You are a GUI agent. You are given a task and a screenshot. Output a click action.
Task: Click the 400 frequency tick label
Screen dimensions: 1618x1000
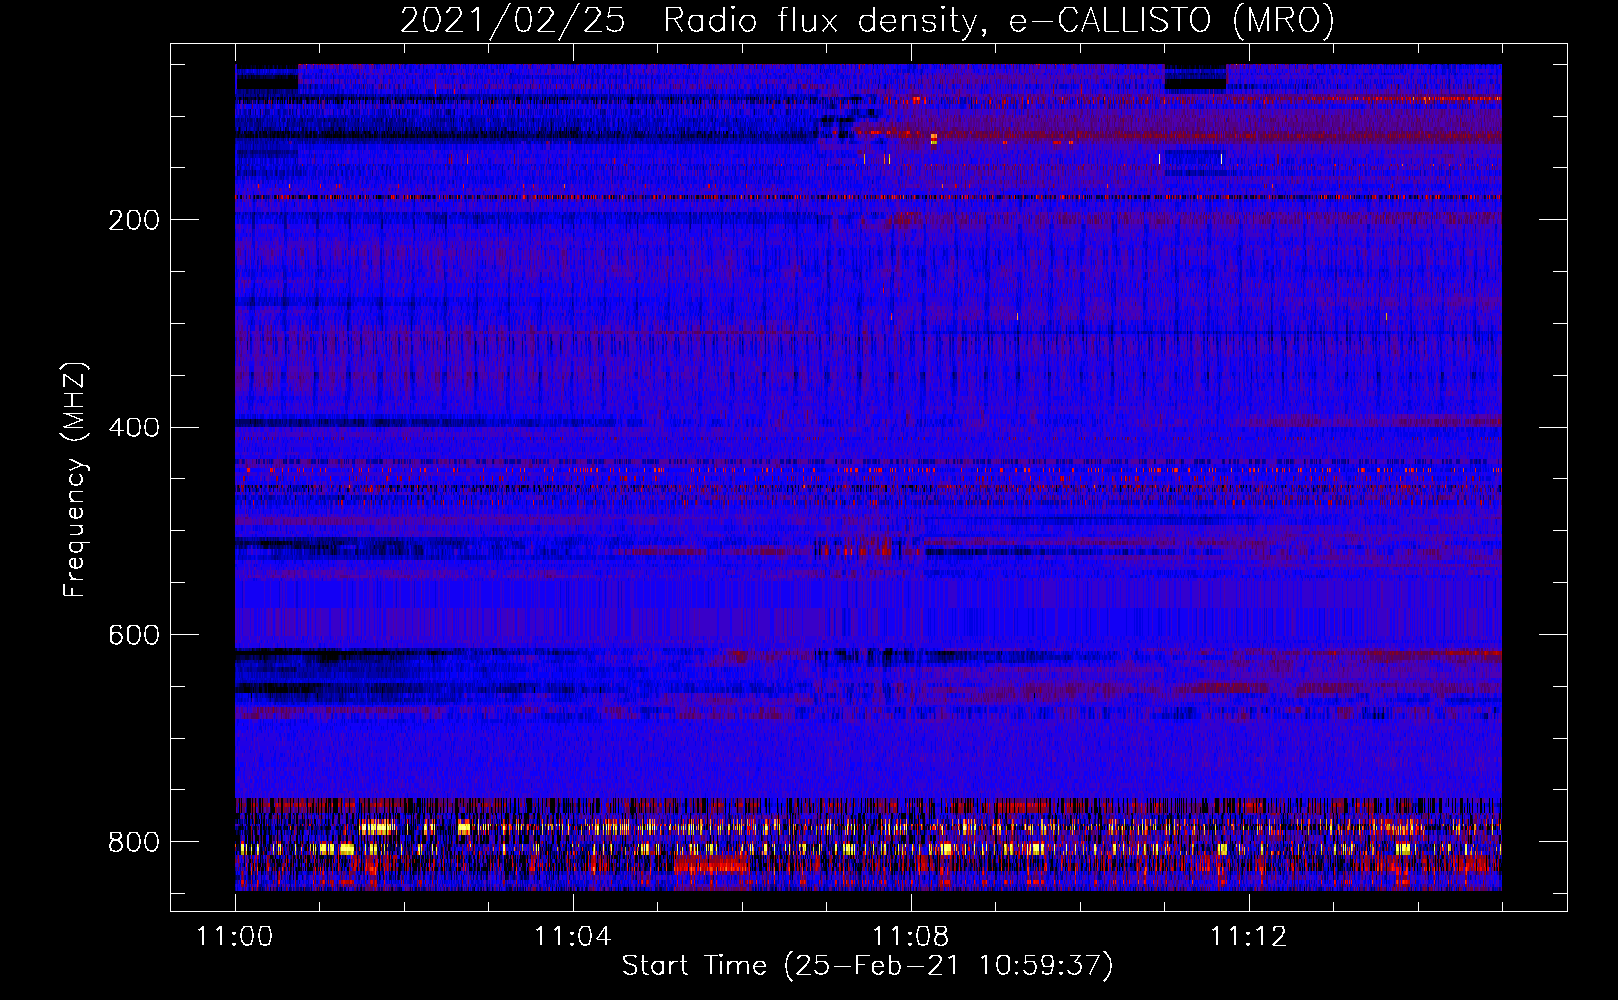133,428
